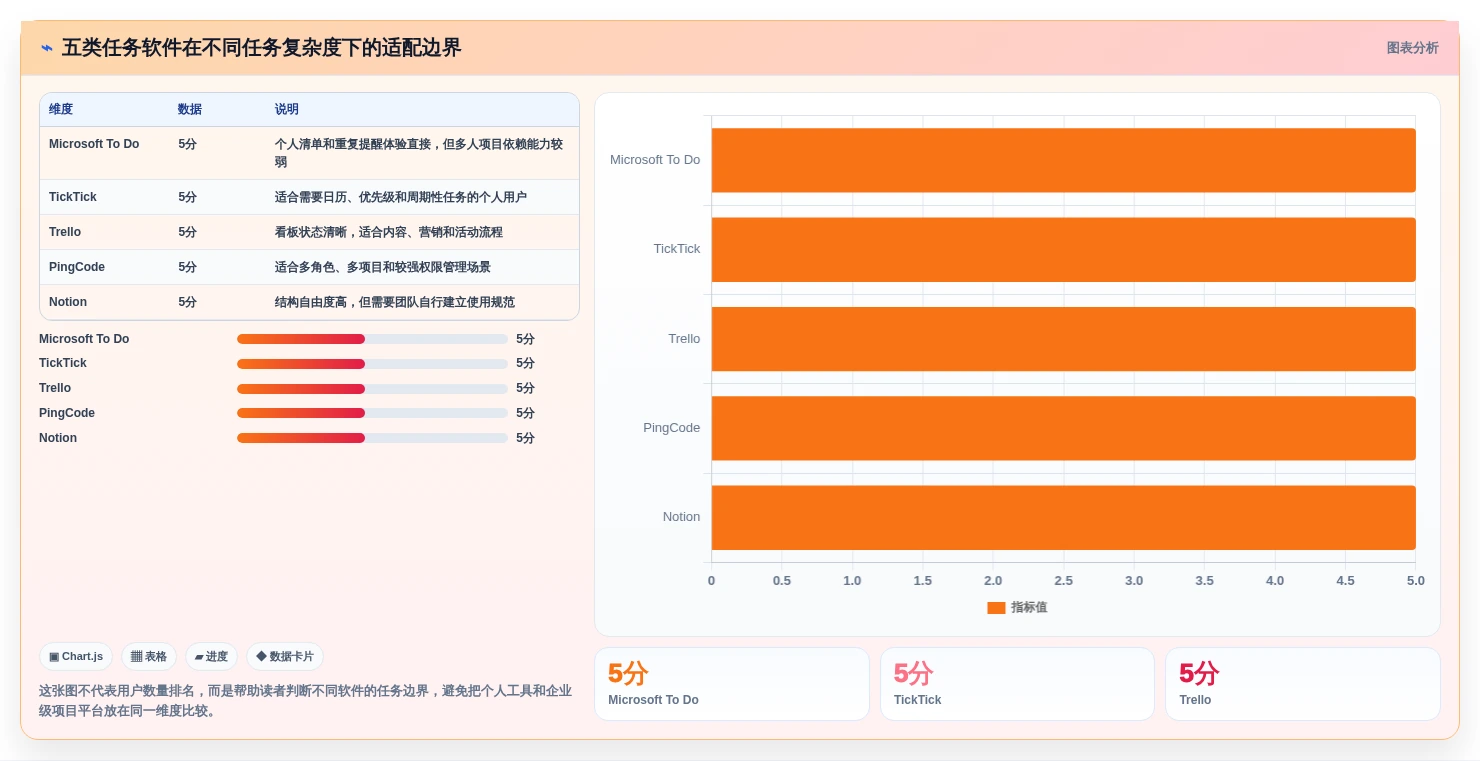Click the 5分 cell in PingCode table row
1480x761 pixels.
[x=188, y=267]
